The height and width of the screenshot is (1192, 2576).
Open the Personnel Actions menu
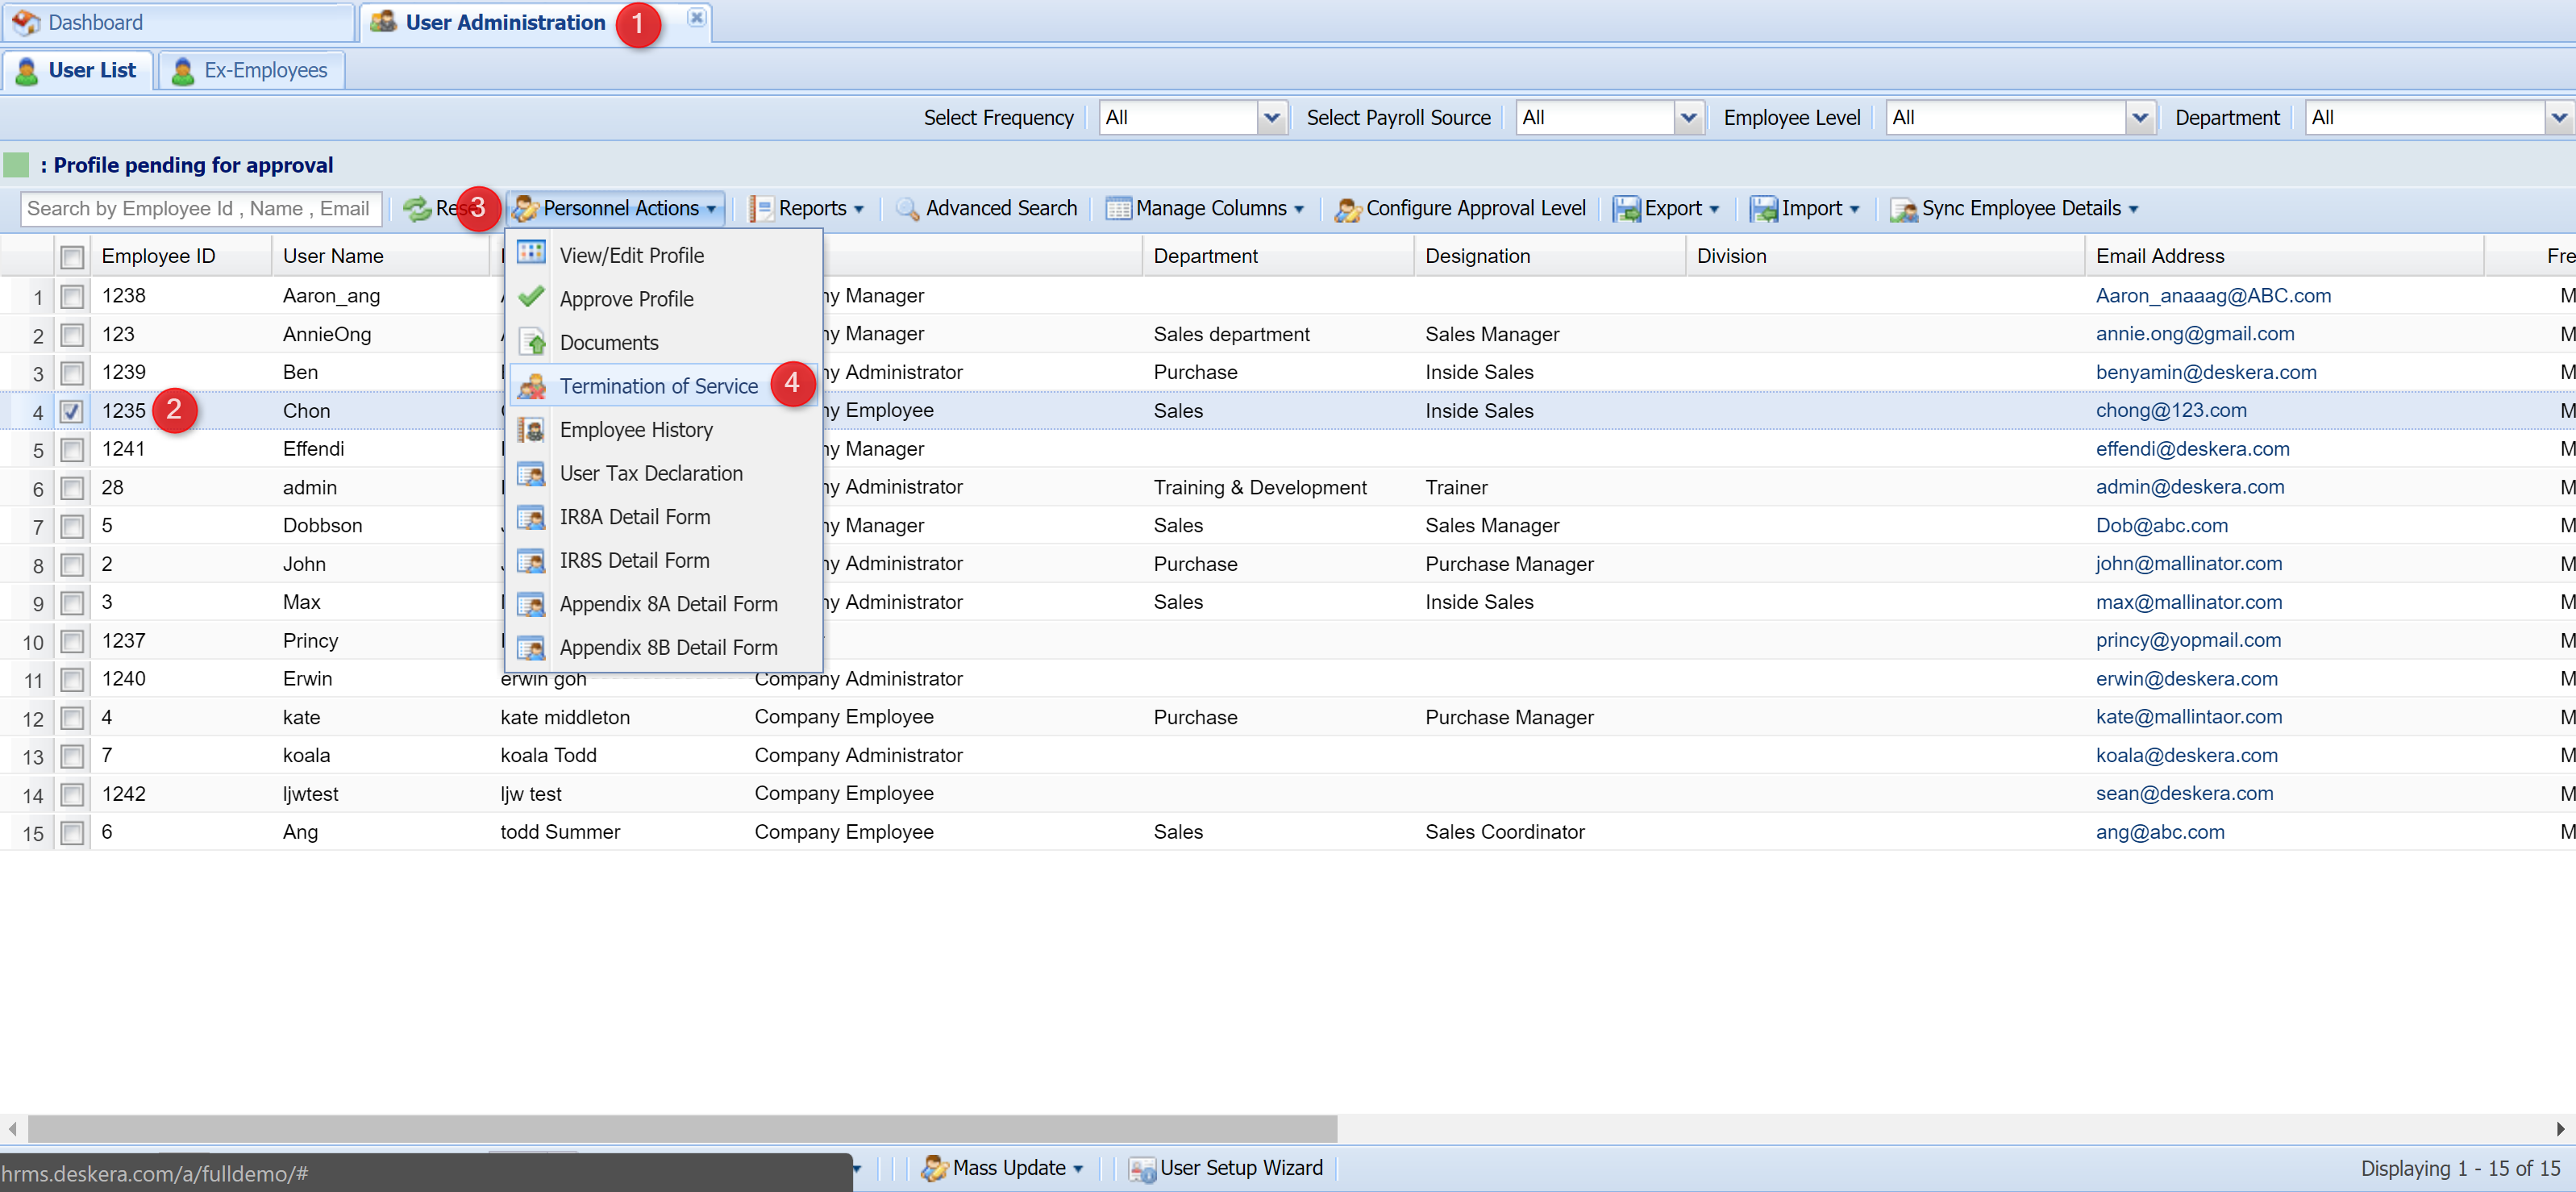point(614,208)
